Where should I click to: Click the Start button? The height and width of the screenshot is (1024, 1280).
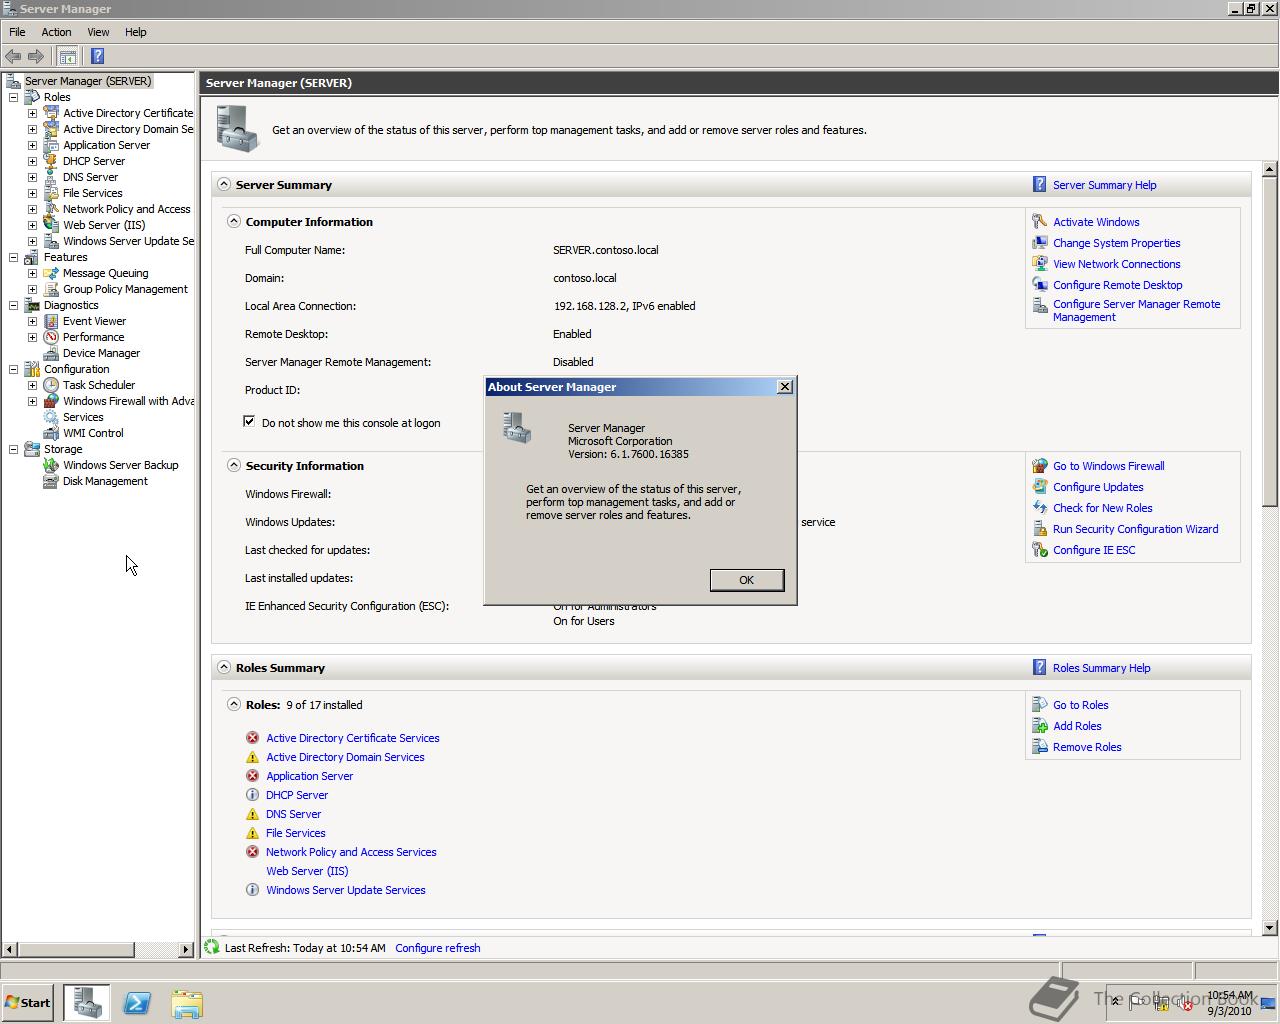[x=27, y=1003]
